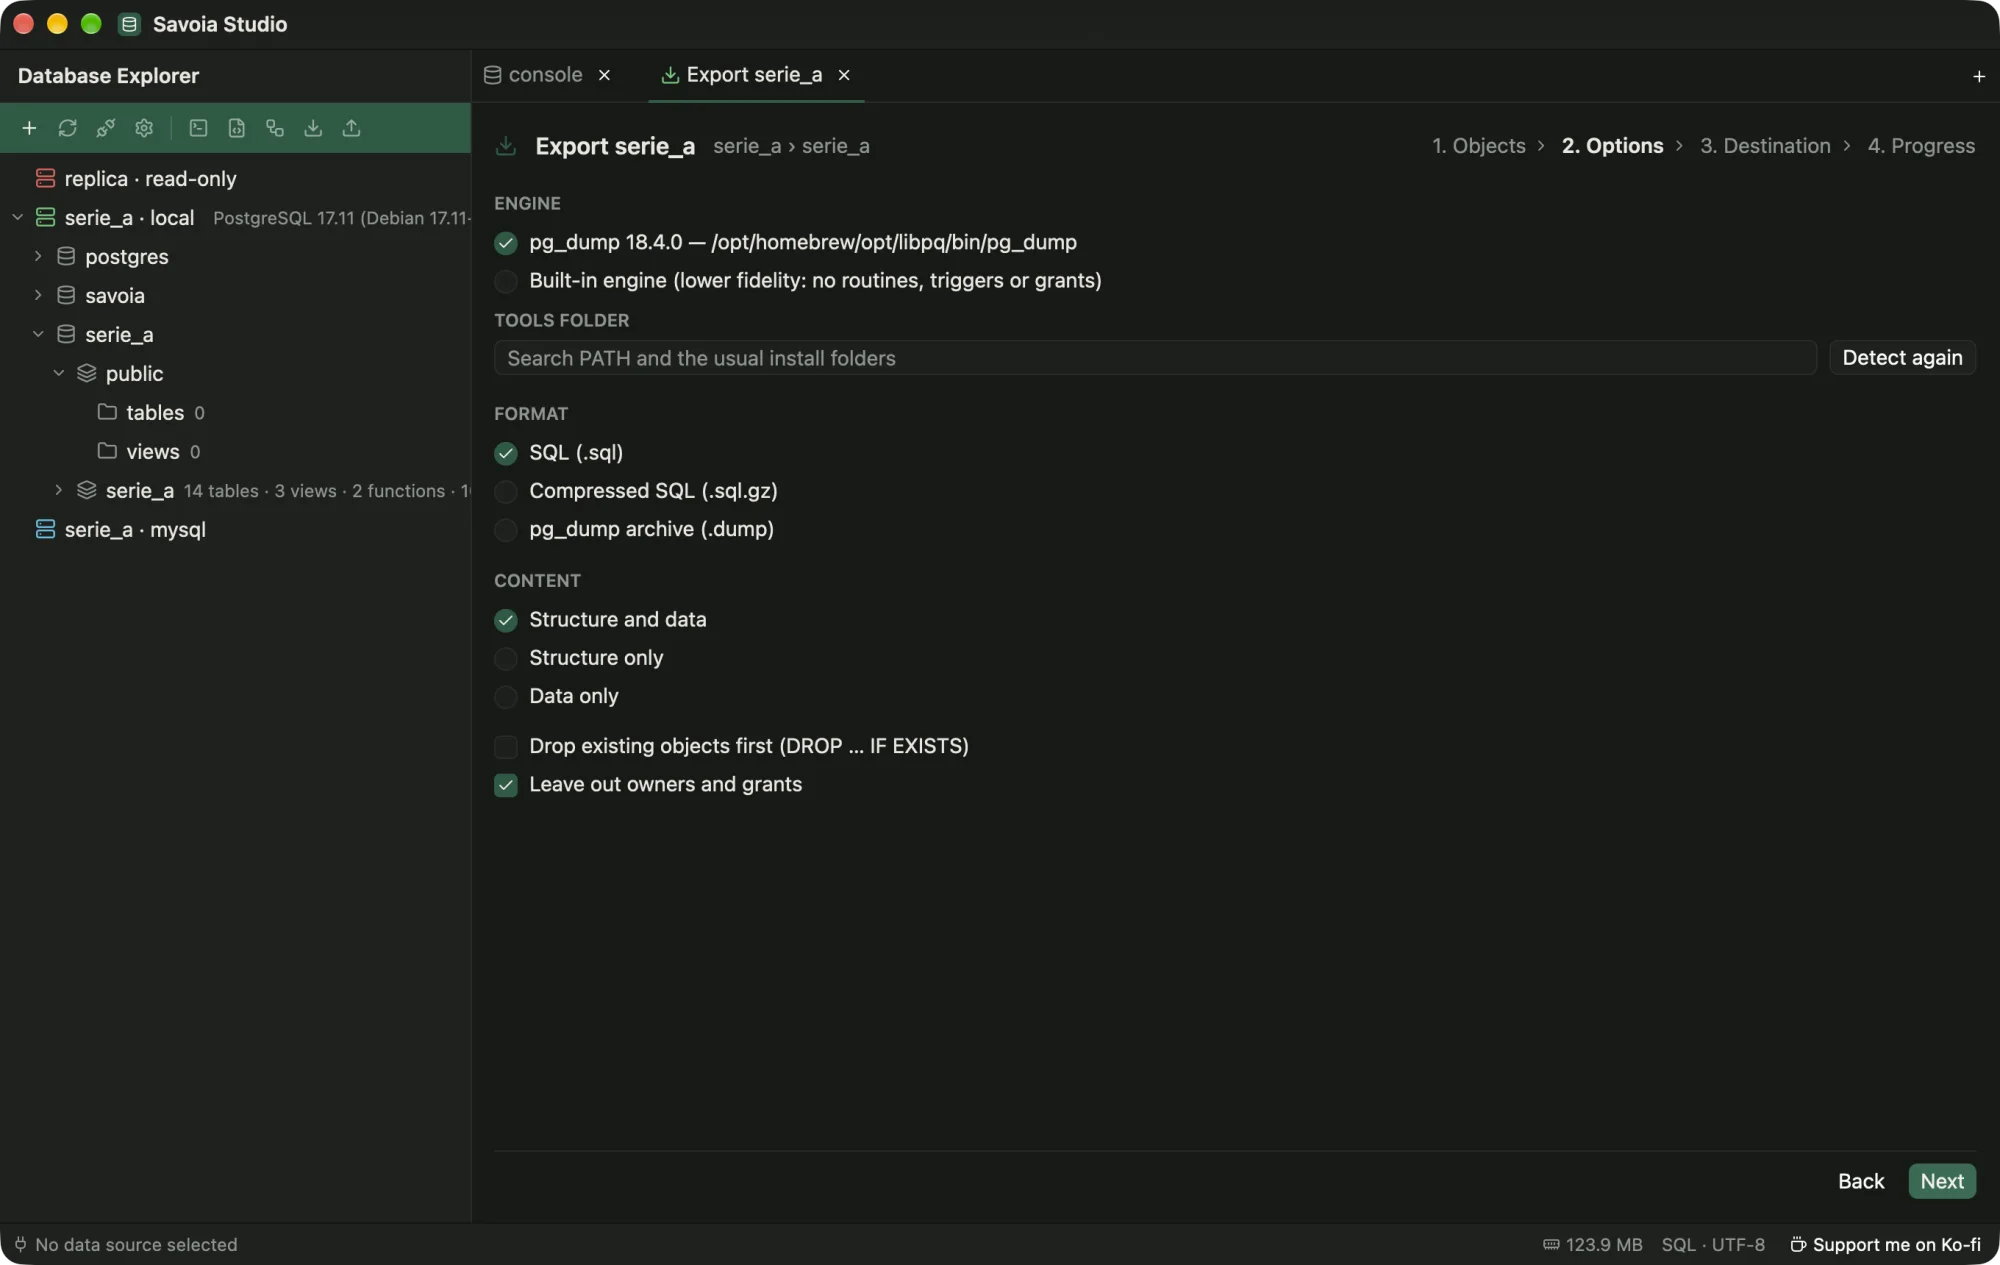Click the SQL file code icon
The width and height of the screenshot is (2000, 1265).
(x=237, y=128)
